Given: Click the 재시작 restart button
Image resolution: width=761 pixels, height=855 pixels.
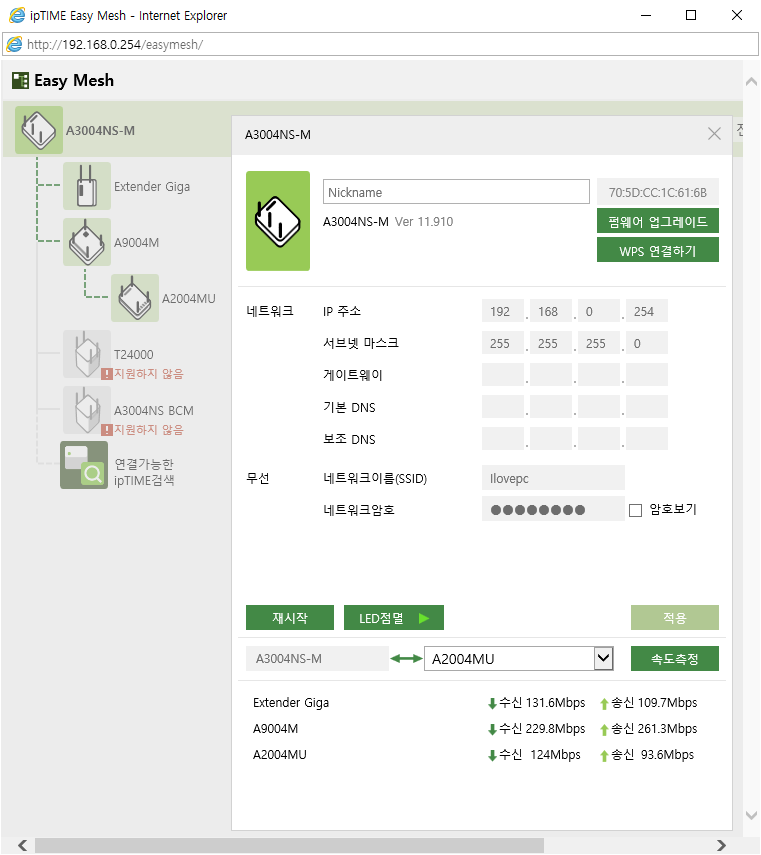Looking at the screenshot, I should (x=290, y=618).
